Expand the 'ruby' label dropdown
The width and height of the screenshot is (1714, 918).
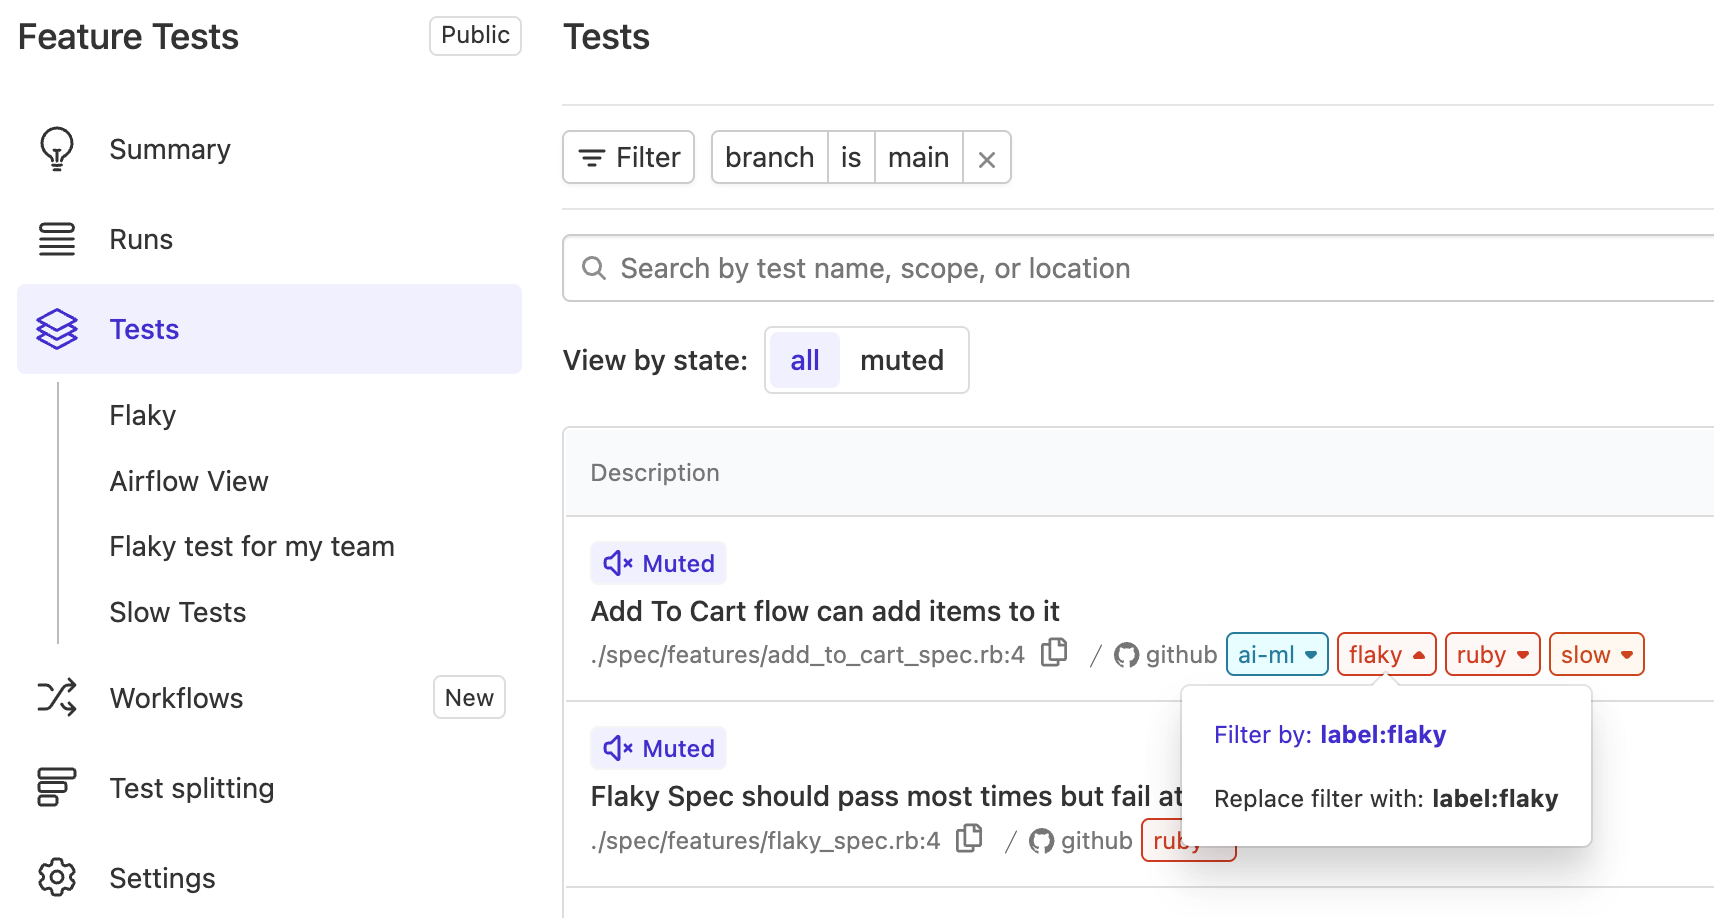coord(1491,654)
